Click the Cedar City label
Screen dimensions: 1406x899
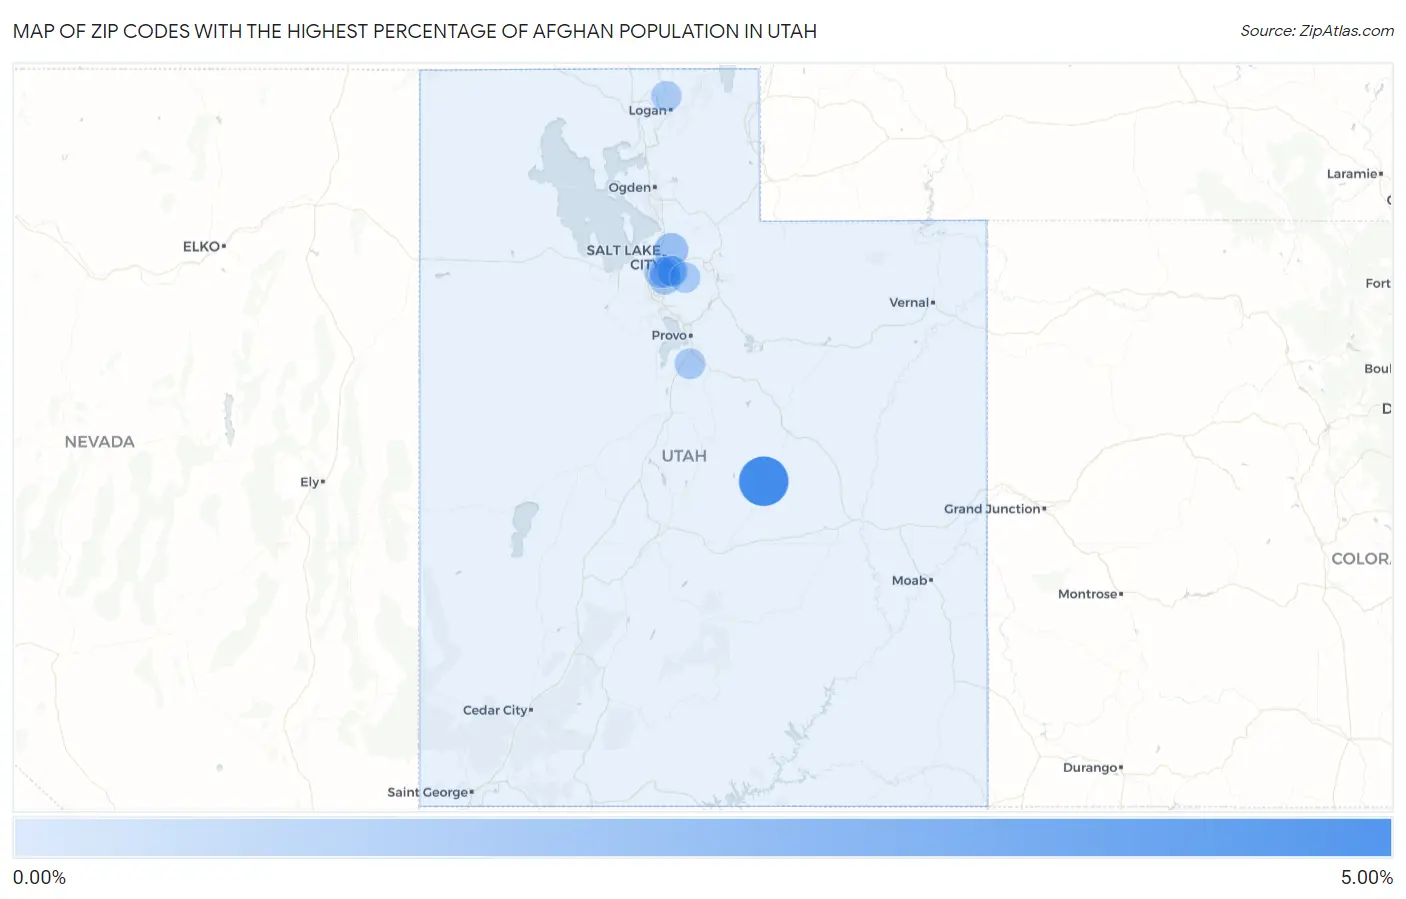click(x=498, y=710)
